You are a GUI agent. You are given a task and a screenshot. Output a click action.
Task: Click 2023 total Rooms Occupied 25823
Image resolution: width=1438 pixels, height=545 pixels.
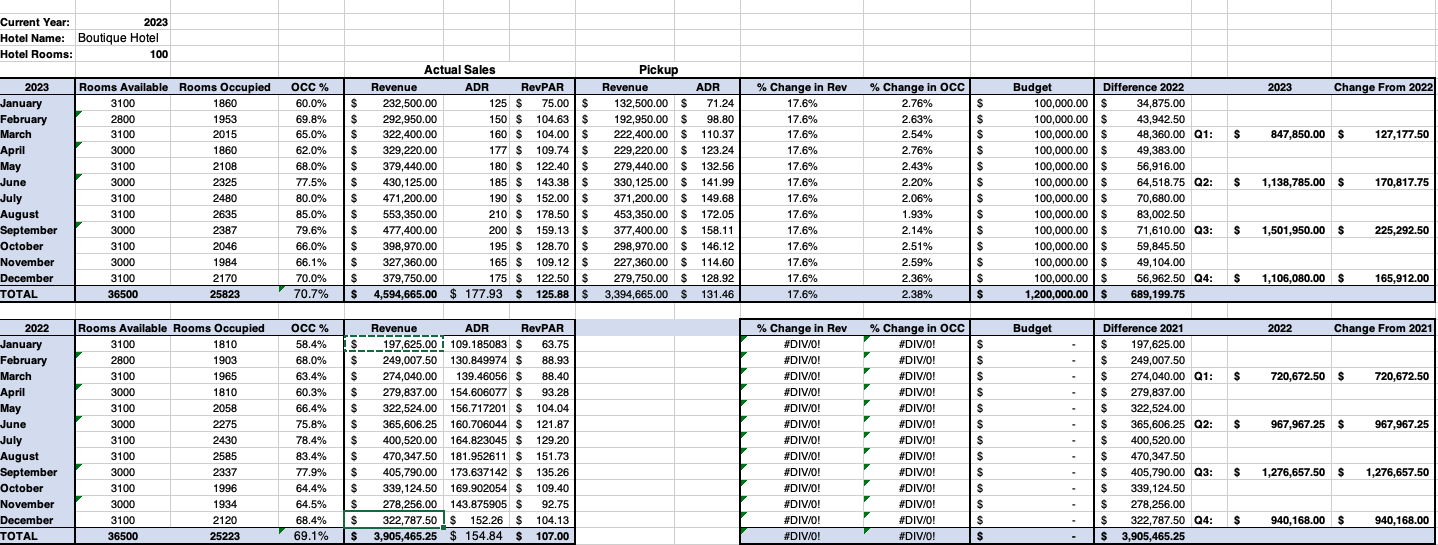(x=225, y=295)
